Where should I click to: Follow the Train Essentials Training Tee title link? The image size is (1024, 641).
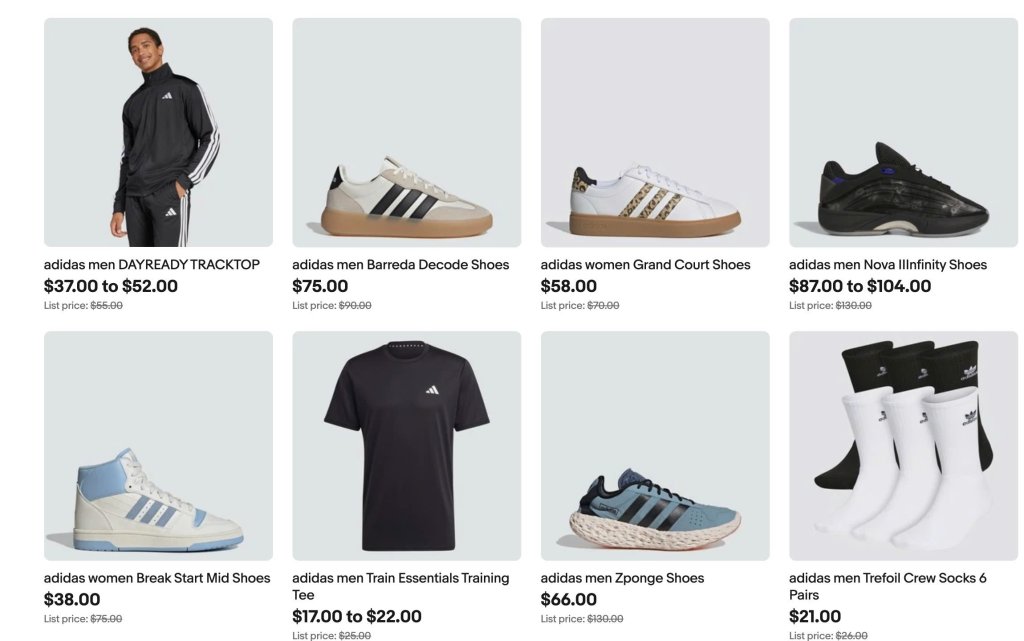click(x=400, y=586)
